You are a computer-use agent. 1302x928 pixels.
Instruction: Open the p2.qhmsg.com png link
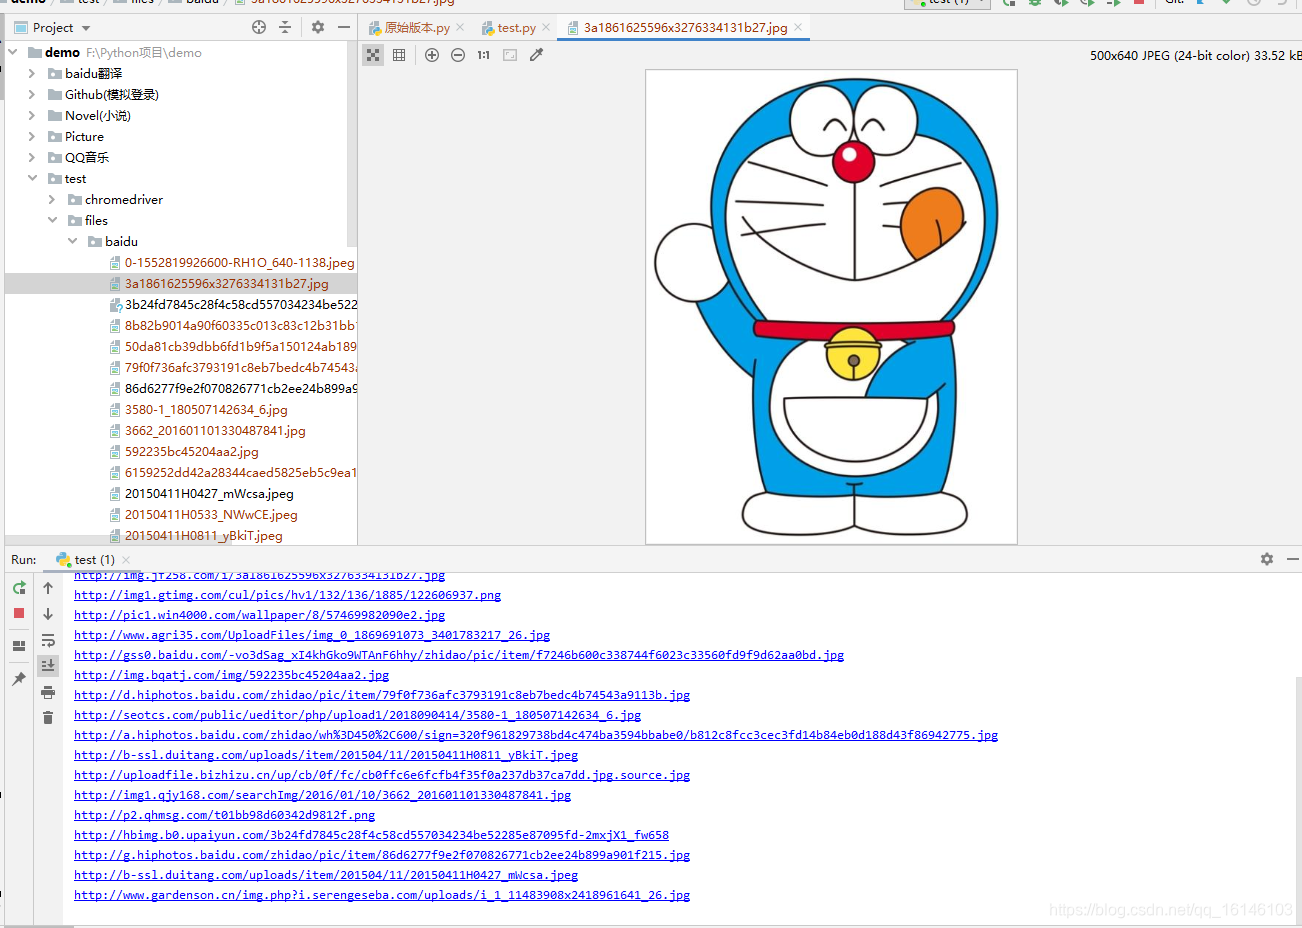(224, 815)
